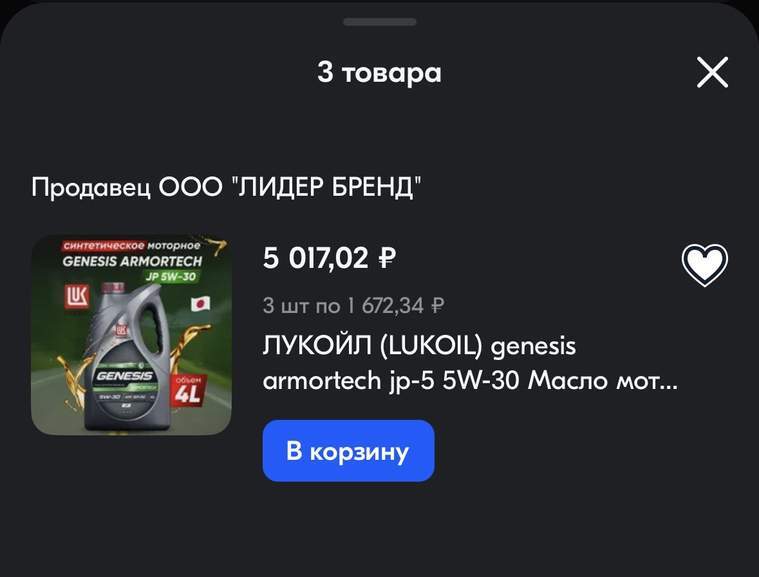This screenshot has height=577, width=759.
Task: Open the ЛУКОЙЛ (LUKOIL) genesis armortech product title
Action: pyautogui.click(x=470, y=363)
